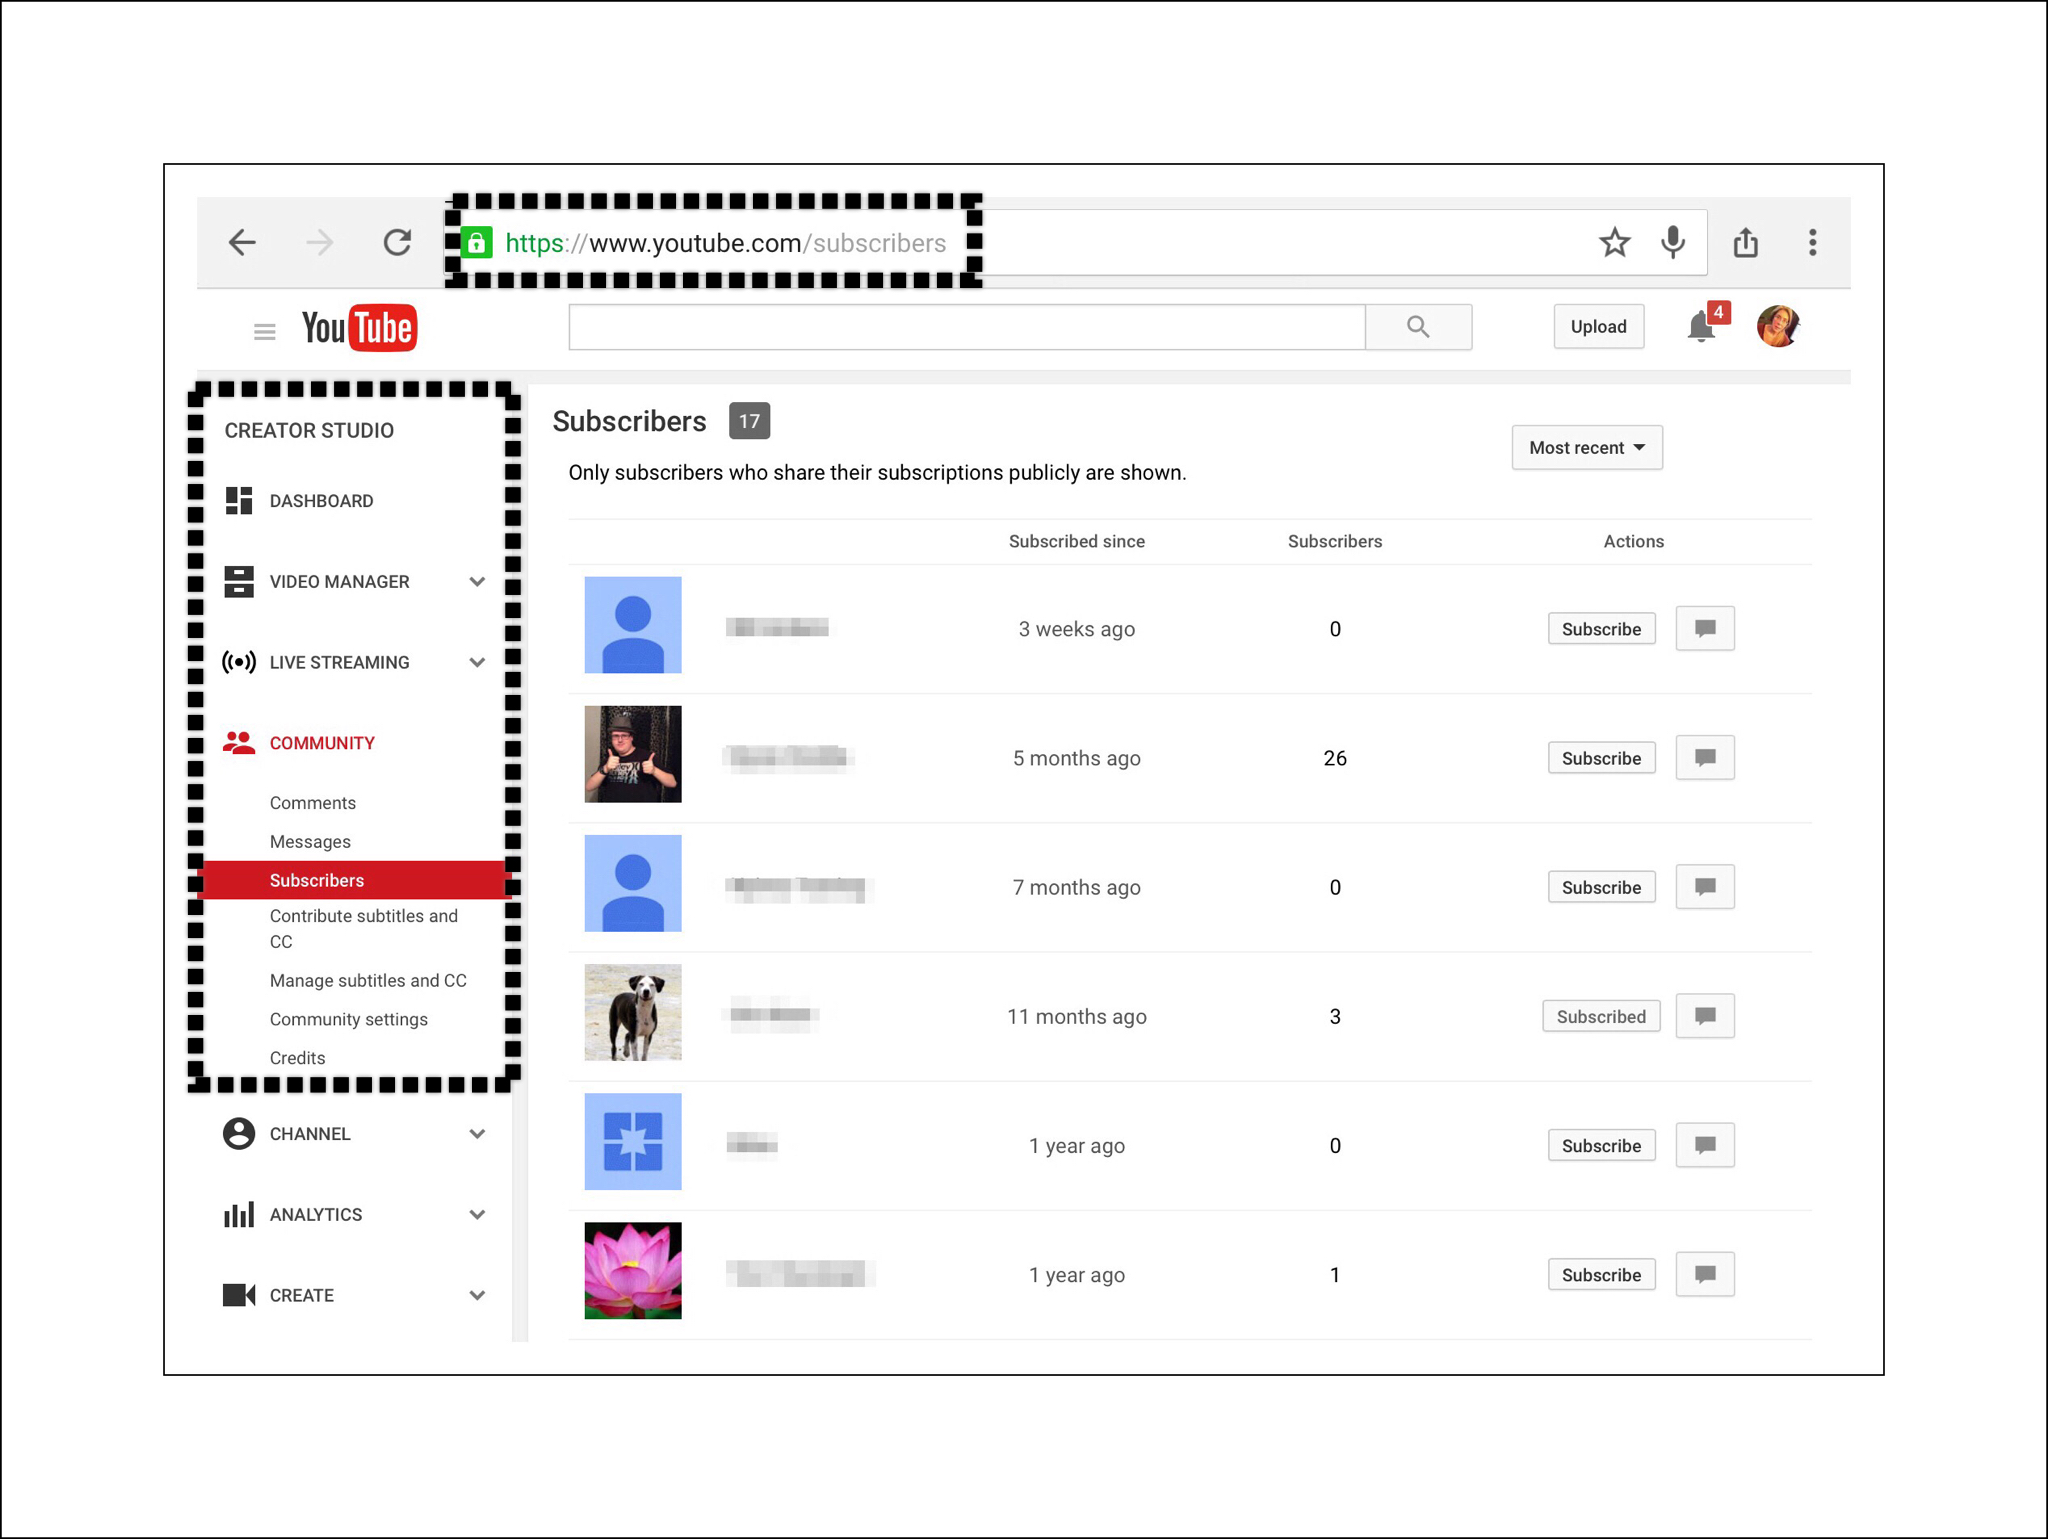Image resolution: width=2048 pixels, height=1539 pixels.
Task: Open the browser share icon
Action: [1746, 242]
